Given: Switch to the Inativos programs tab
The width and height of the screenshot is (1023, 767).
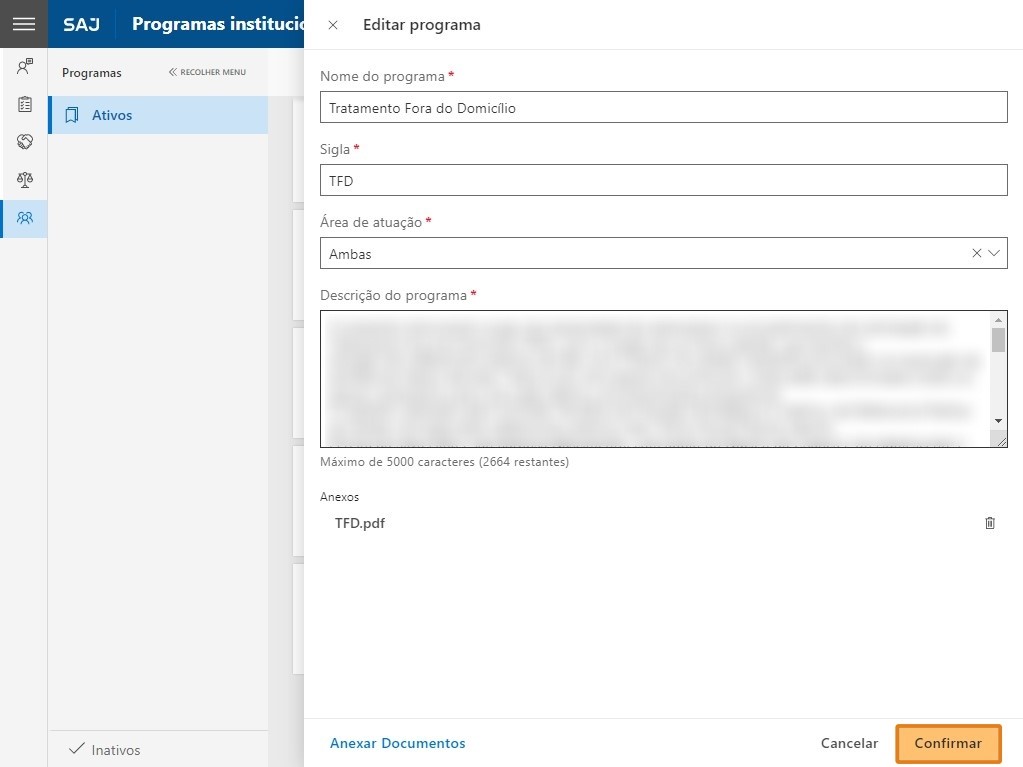Looking at the screenshot, I should (158, 749).
